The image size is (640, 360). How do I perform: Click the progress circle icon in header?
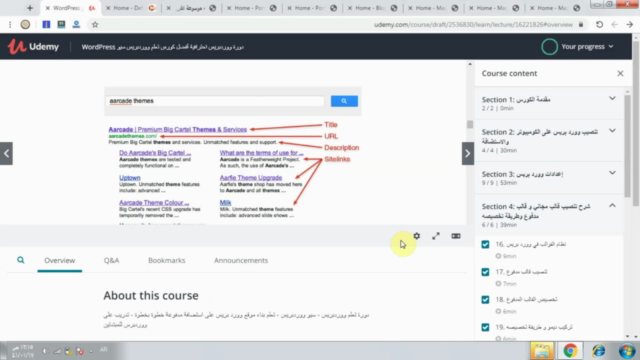pos(549,47)
